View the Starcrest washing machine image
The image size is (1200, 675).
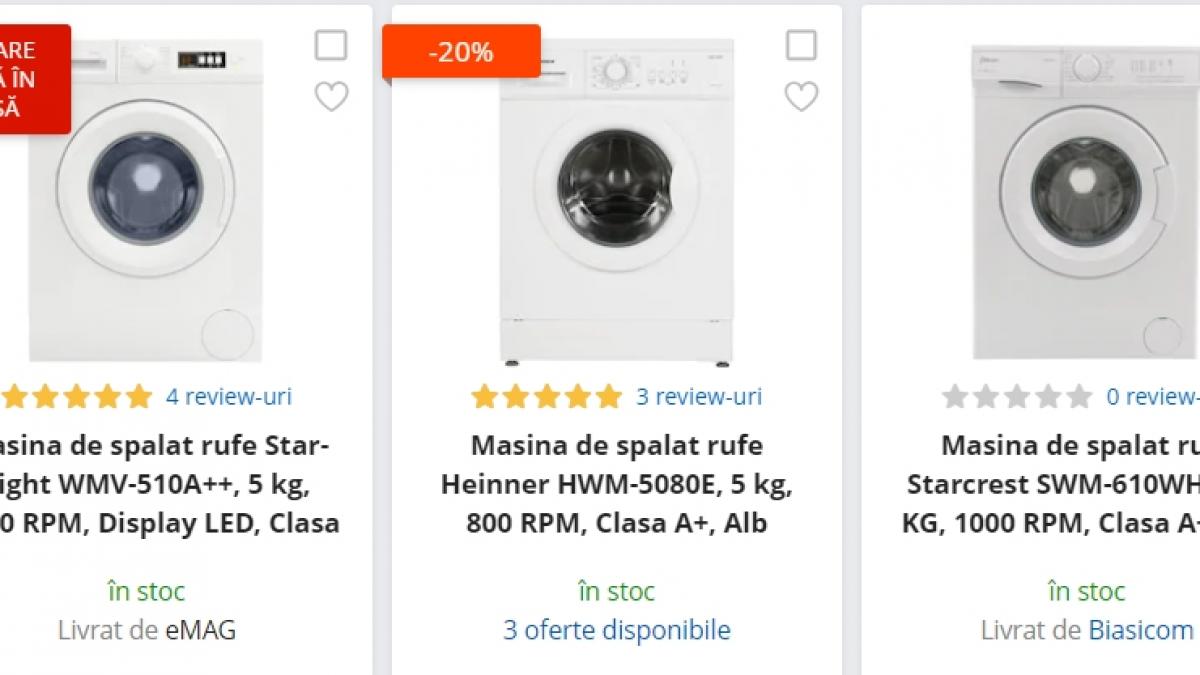click(x=1085, y=200)
